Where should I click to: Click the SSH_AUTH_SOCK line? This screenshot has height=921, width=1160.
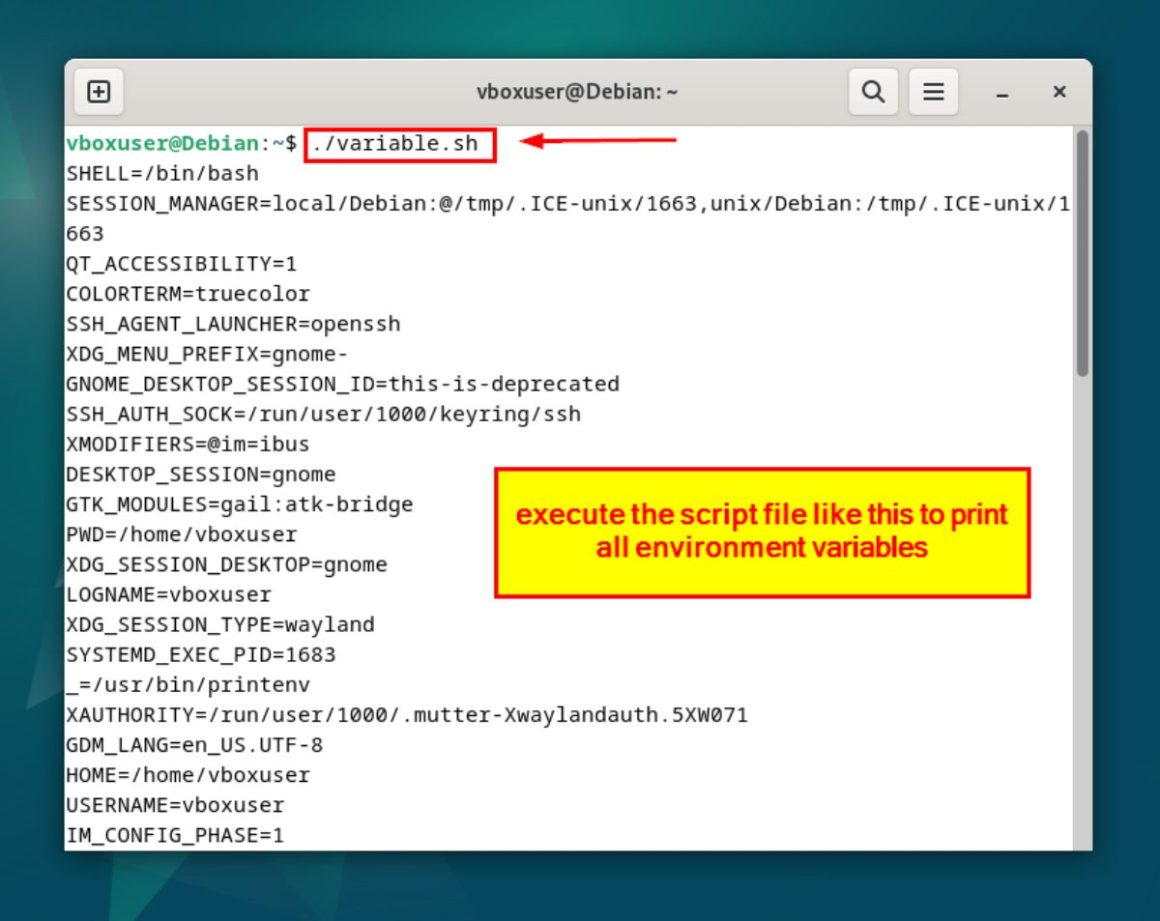(323, 414)
